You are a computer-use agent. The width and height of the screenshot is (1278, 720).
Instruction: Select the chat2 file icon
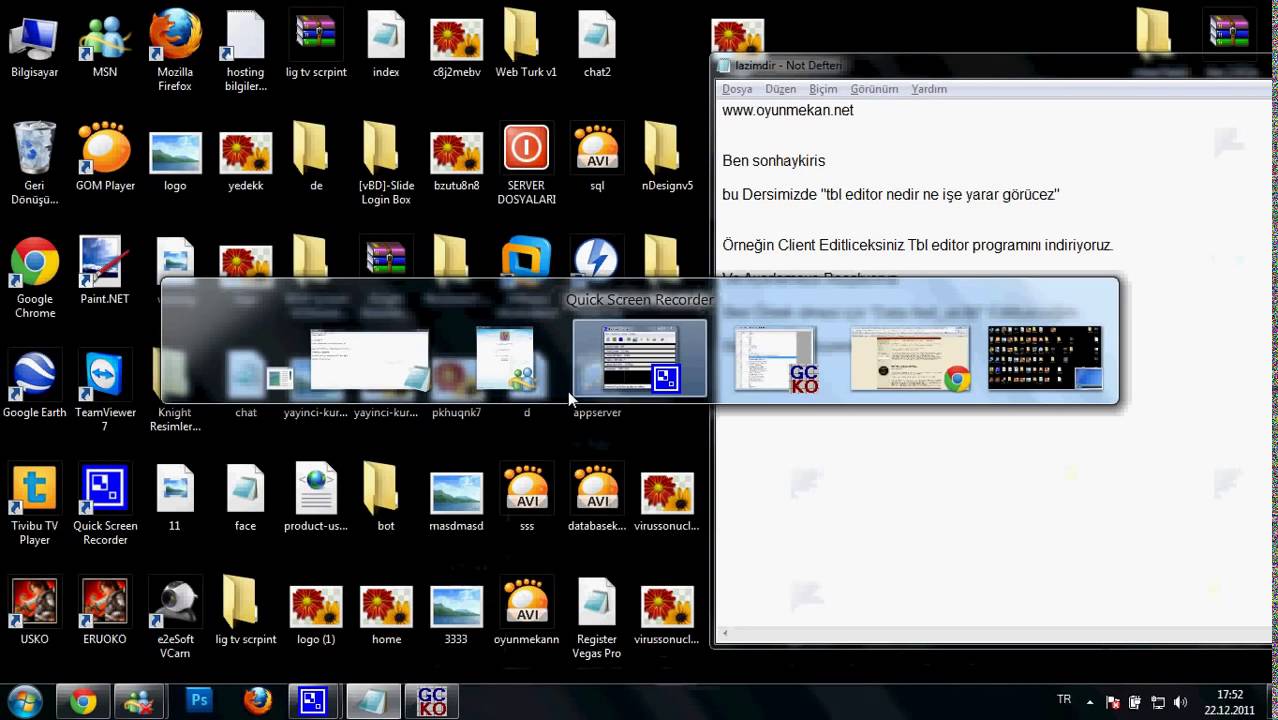[x=597, y=45]
